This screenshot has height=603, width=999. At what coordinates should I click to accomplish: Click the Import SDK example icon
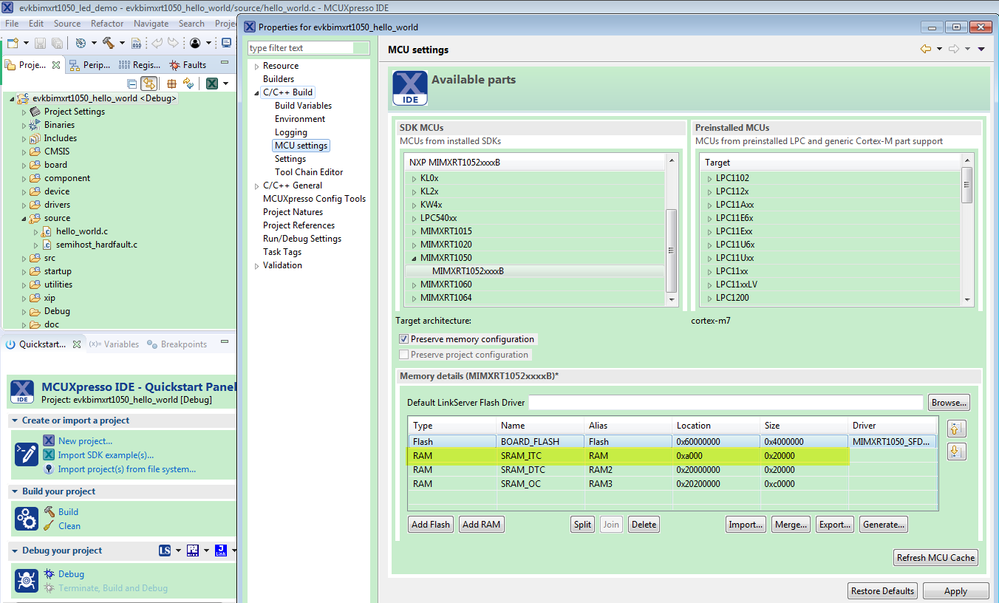pos(49,454)
